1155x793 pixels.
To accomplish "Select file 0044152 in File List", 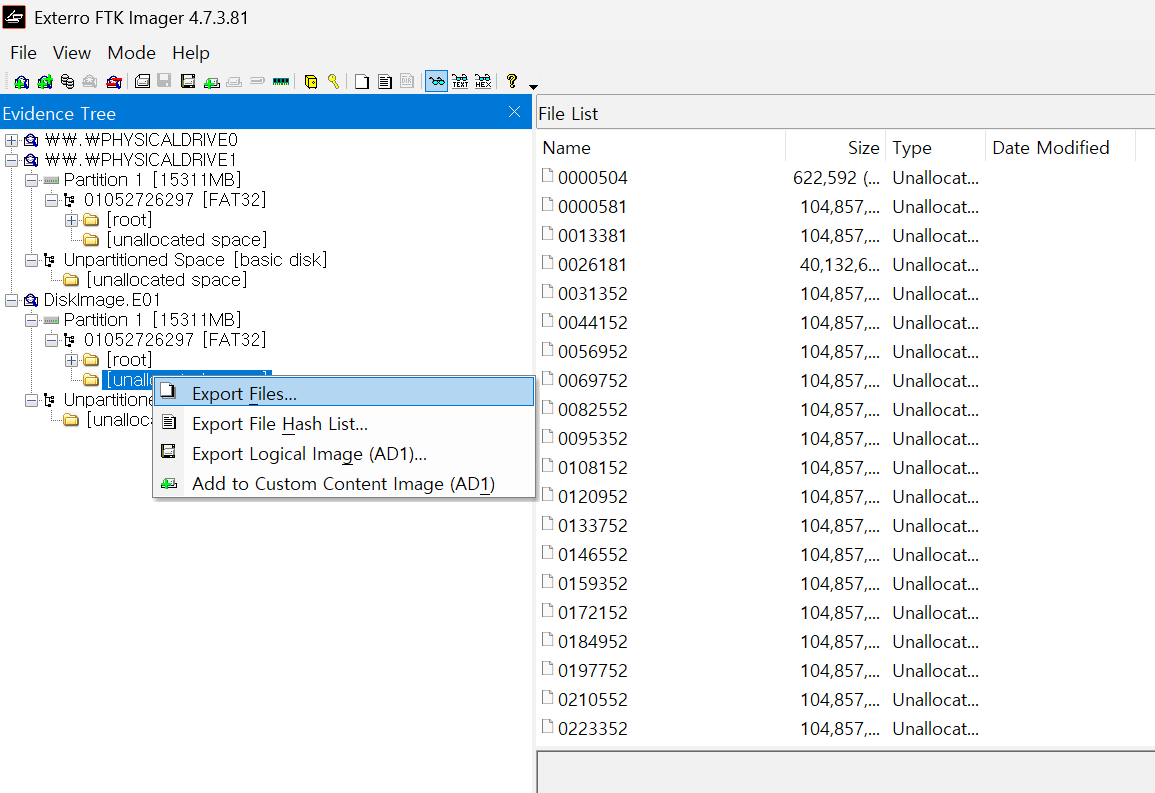I will 592,323.
